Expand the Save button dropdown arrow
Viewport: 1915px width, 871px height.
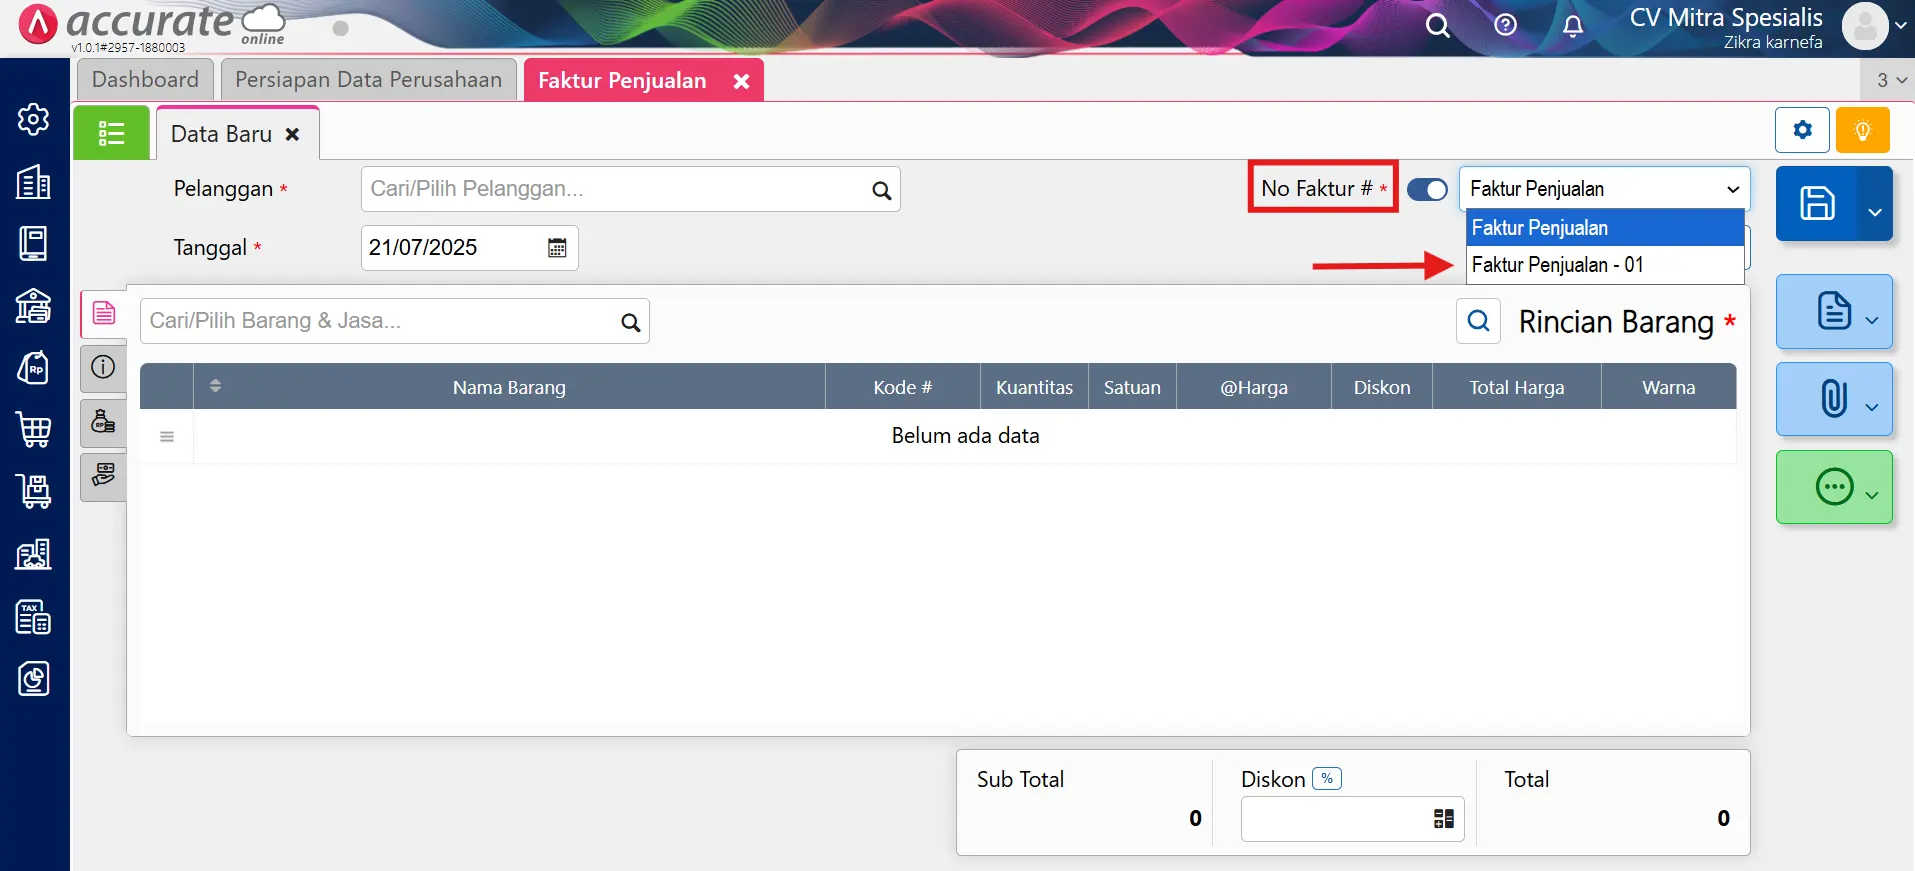(x=1875, y=211)
